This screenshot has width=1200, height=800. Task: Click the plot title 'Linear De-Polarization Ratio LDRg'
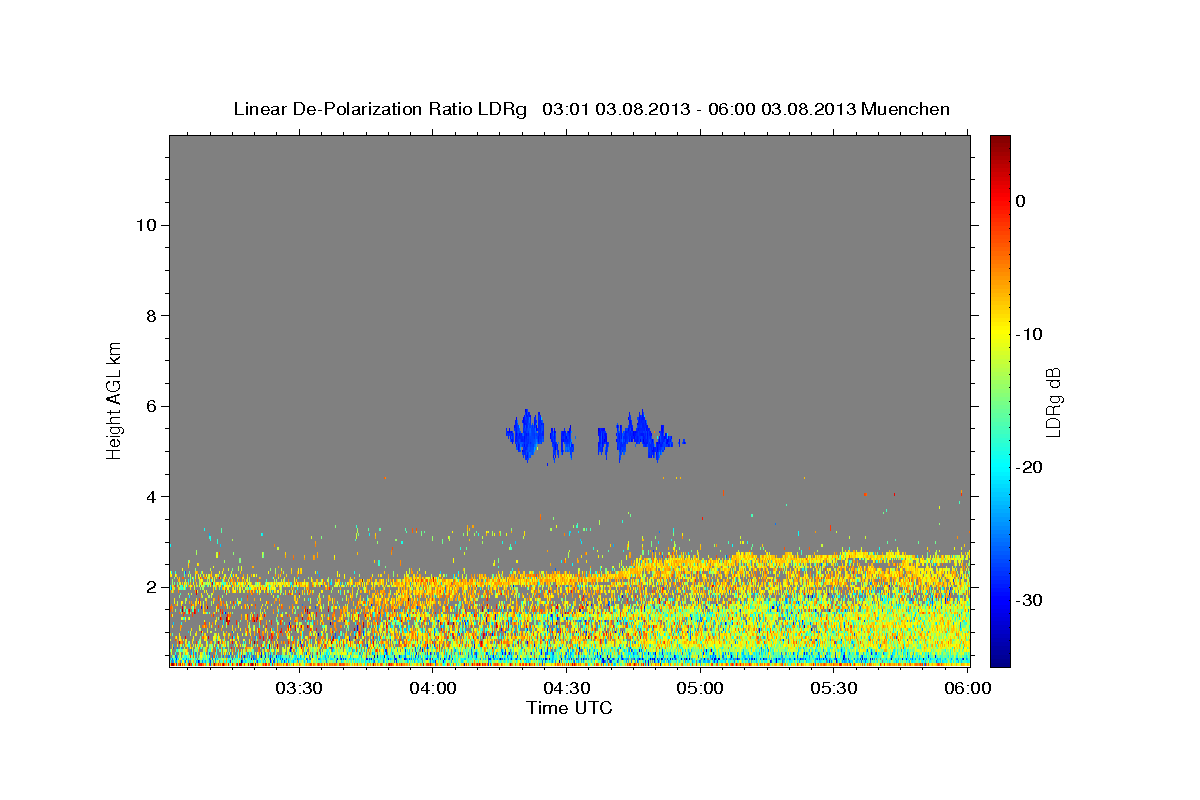pos(380,109)
